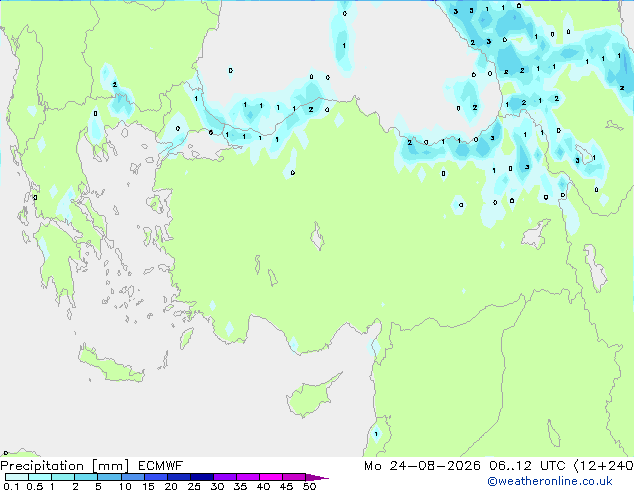Select the "[mm]" unit label
Screen dimensions: 634x490
pyautogui.click(x=111, y=466)
